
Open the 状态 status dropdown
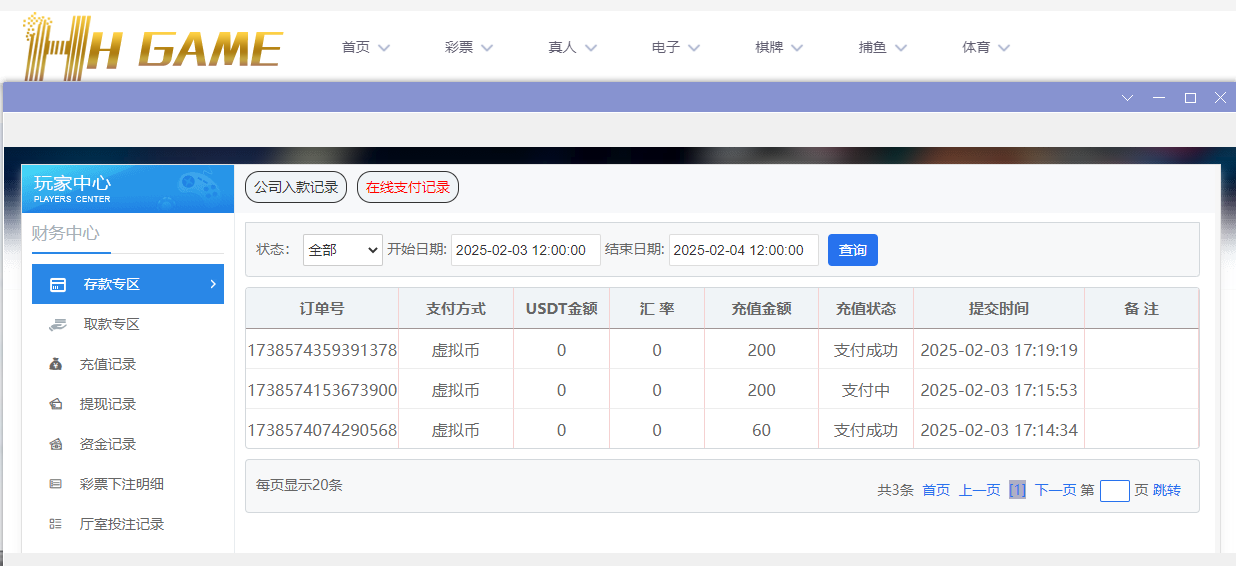point(342,250)
